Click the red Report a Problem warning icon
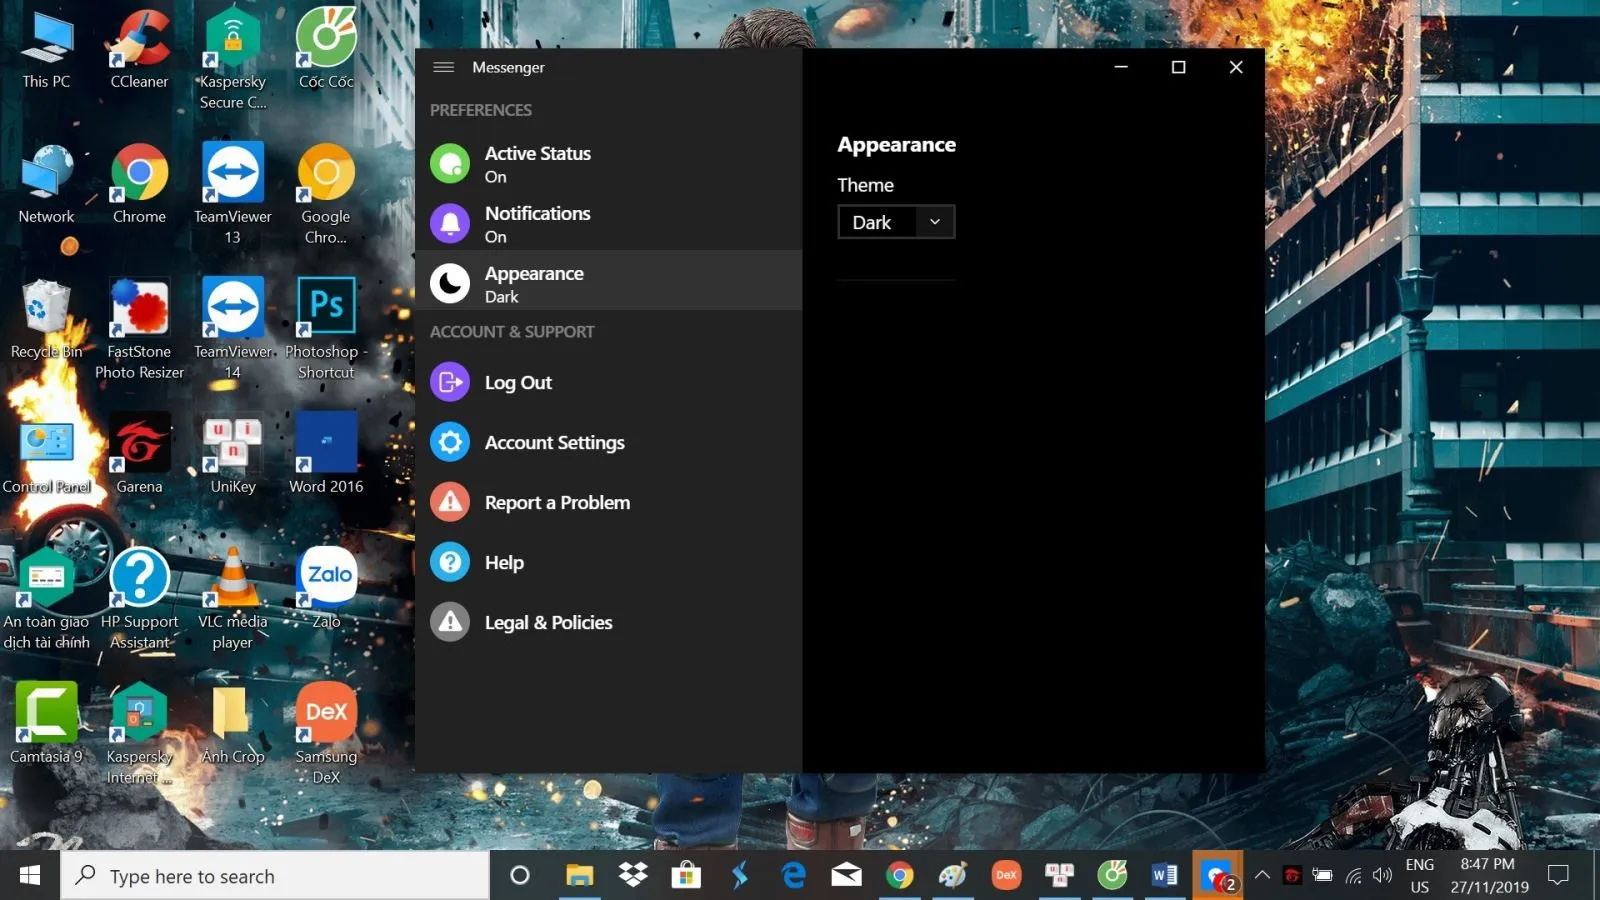The width and height of the screenshot is (1600, 900). point(450,502)
